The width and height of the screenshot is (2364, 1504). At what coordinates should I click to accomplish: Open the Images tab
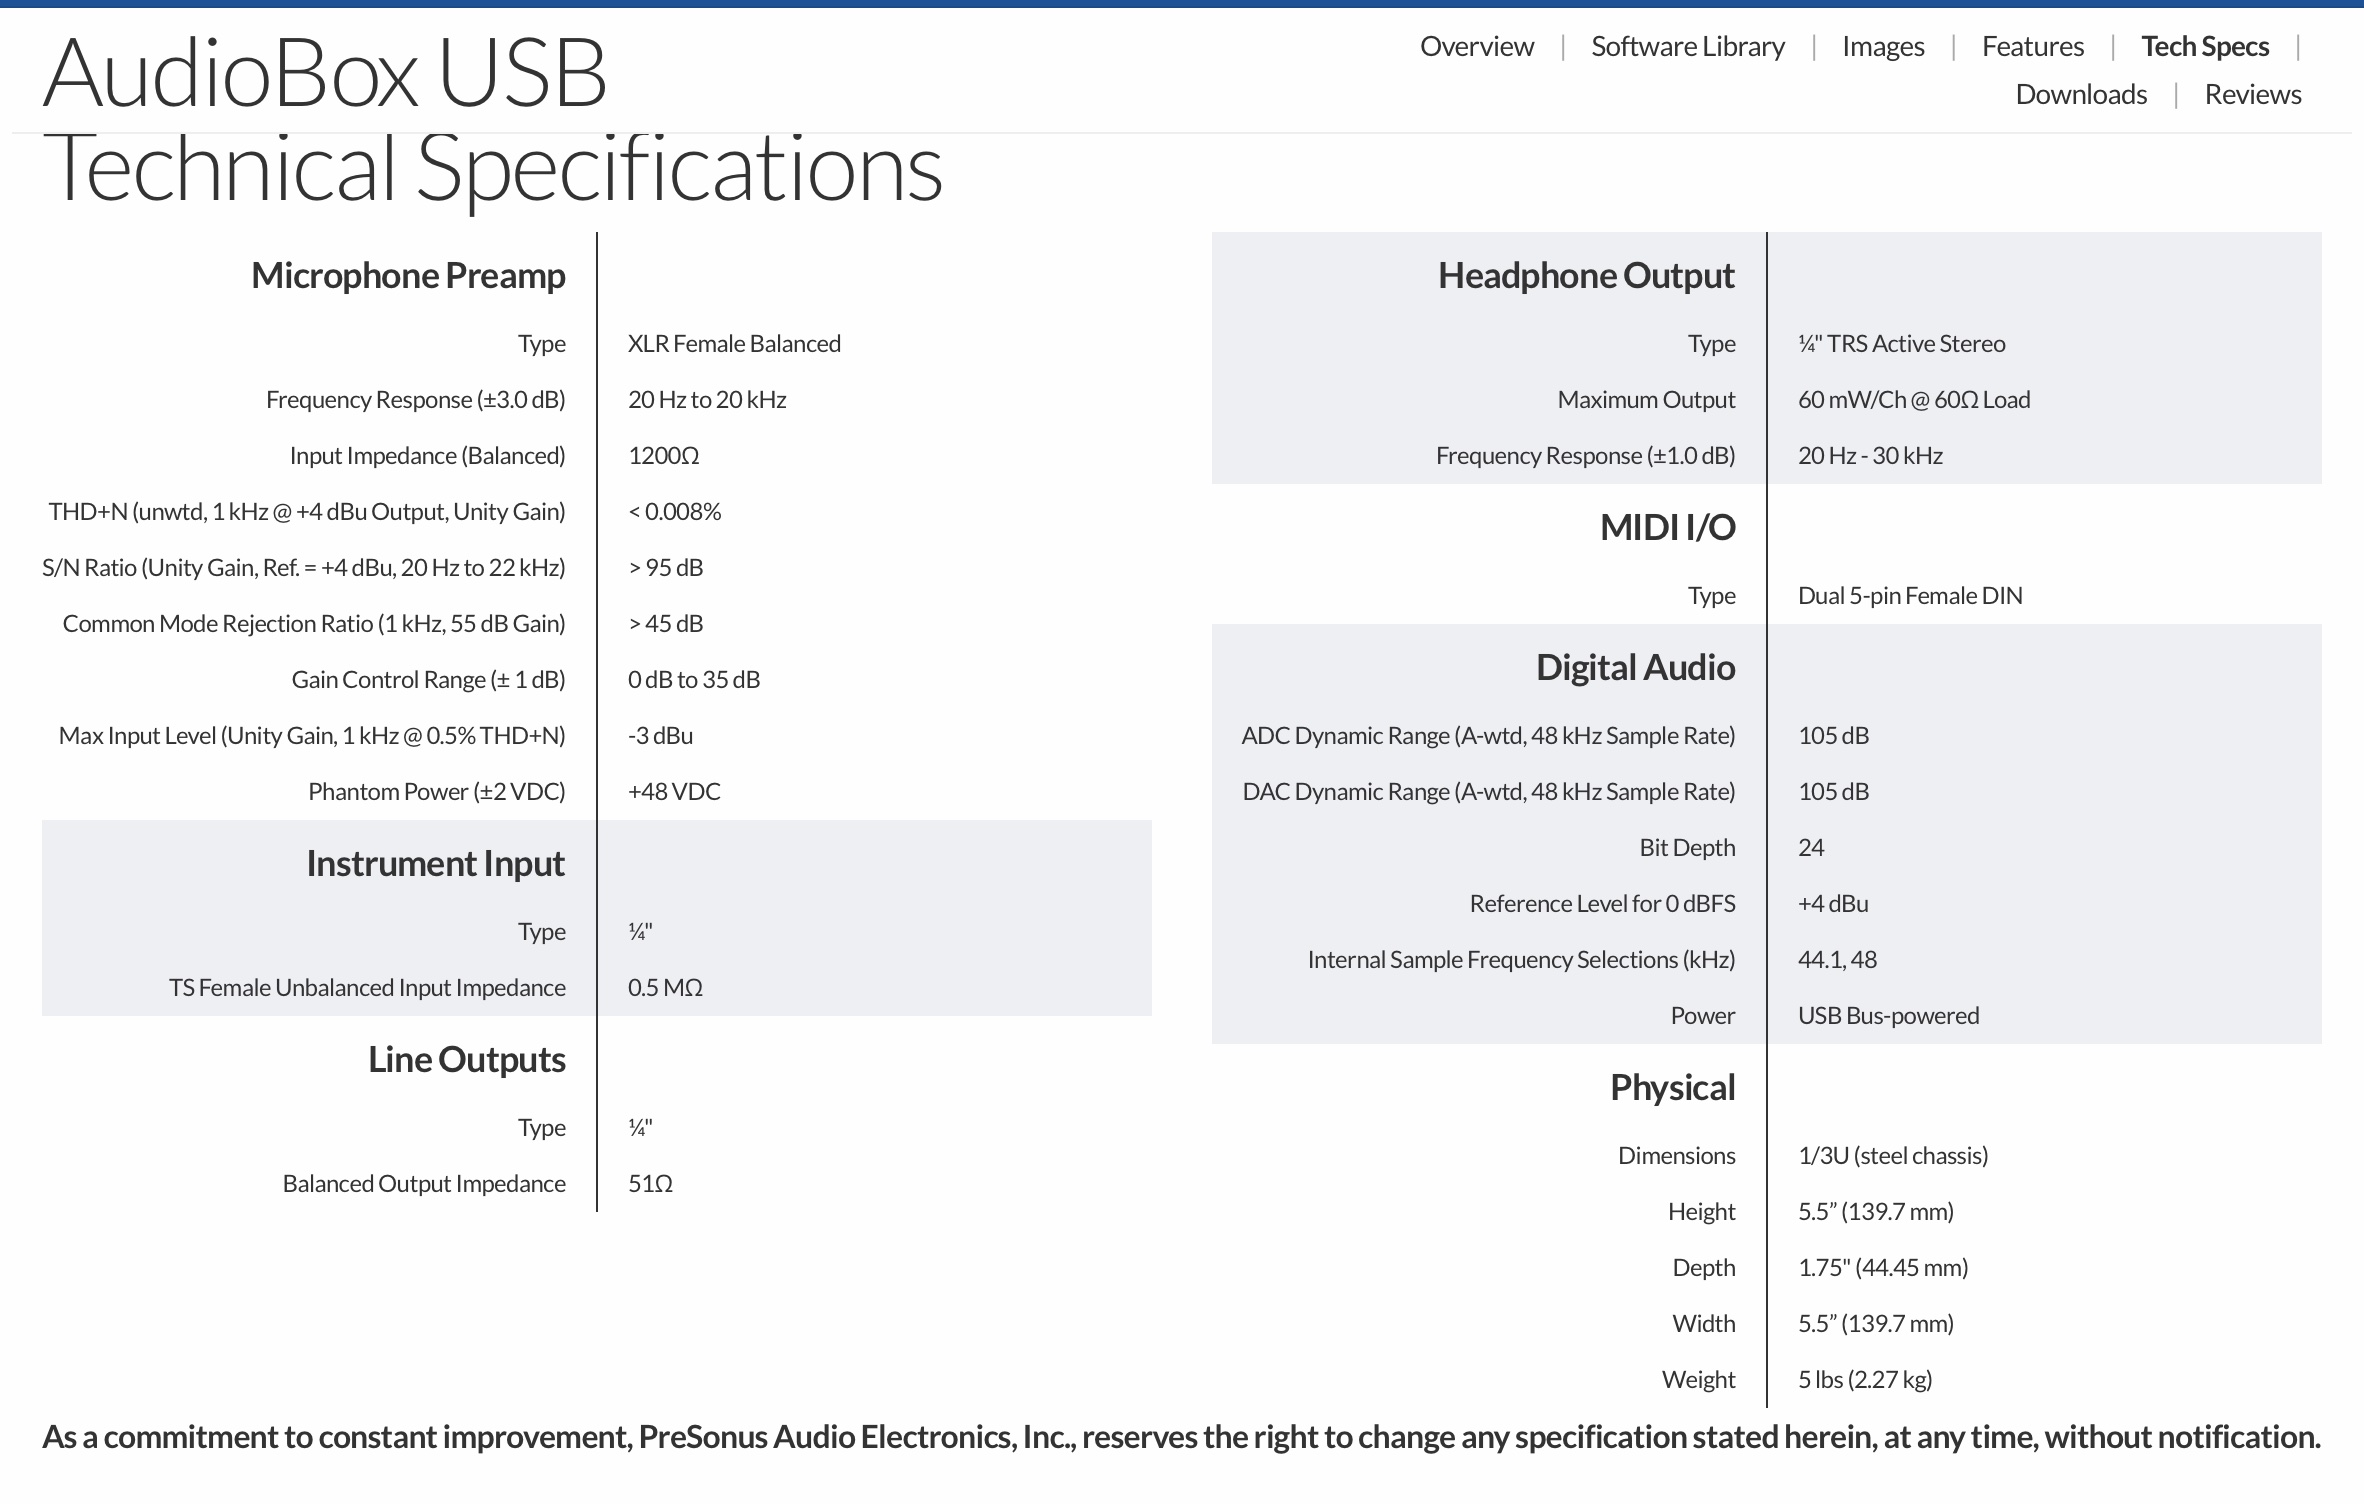tap(1882, 47)
